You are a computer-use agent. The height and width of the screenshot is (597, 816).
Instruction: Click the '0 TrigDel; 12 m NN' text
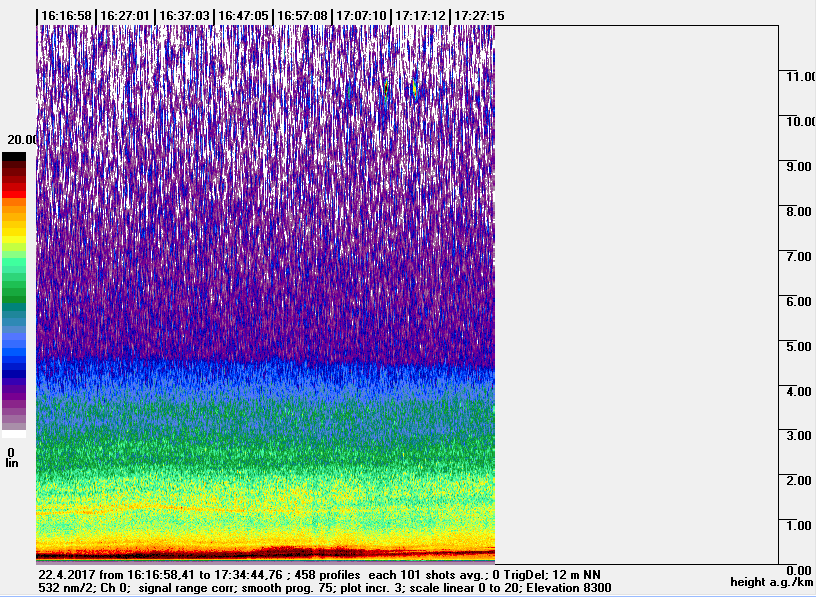click(x=546, y=575)
